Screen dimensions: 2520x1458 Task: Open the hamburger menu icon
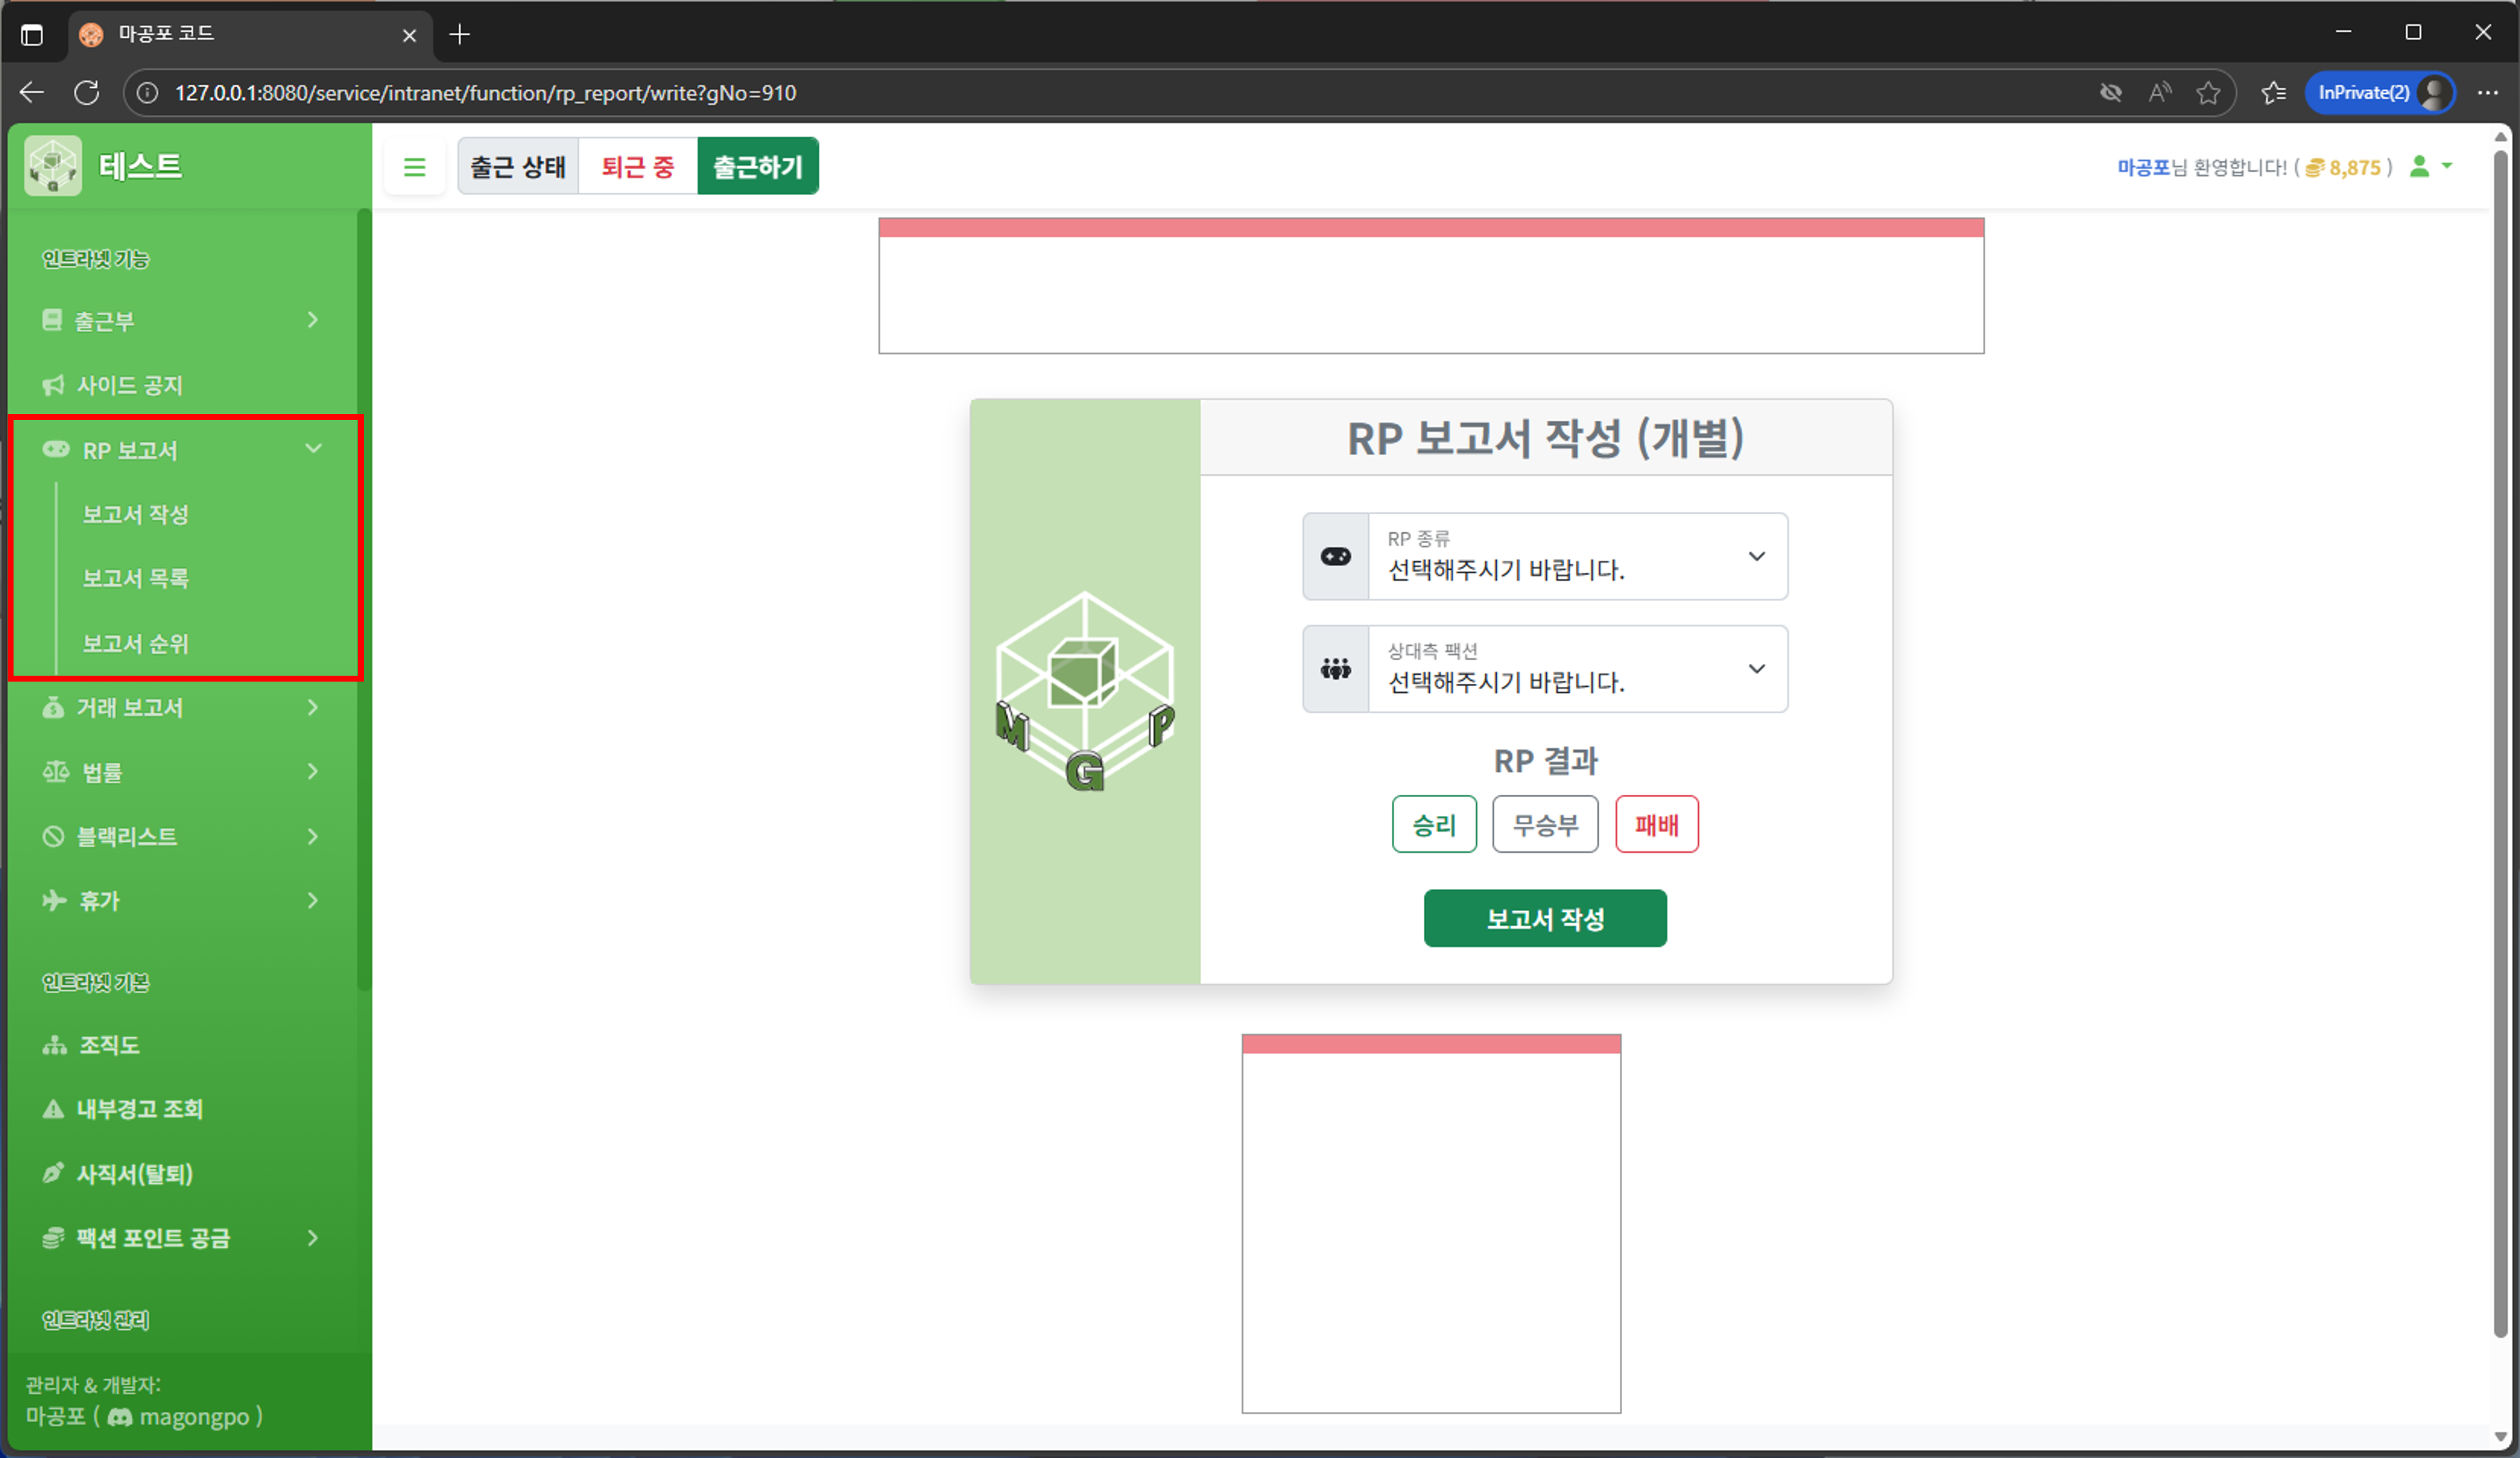click(415, 166)
